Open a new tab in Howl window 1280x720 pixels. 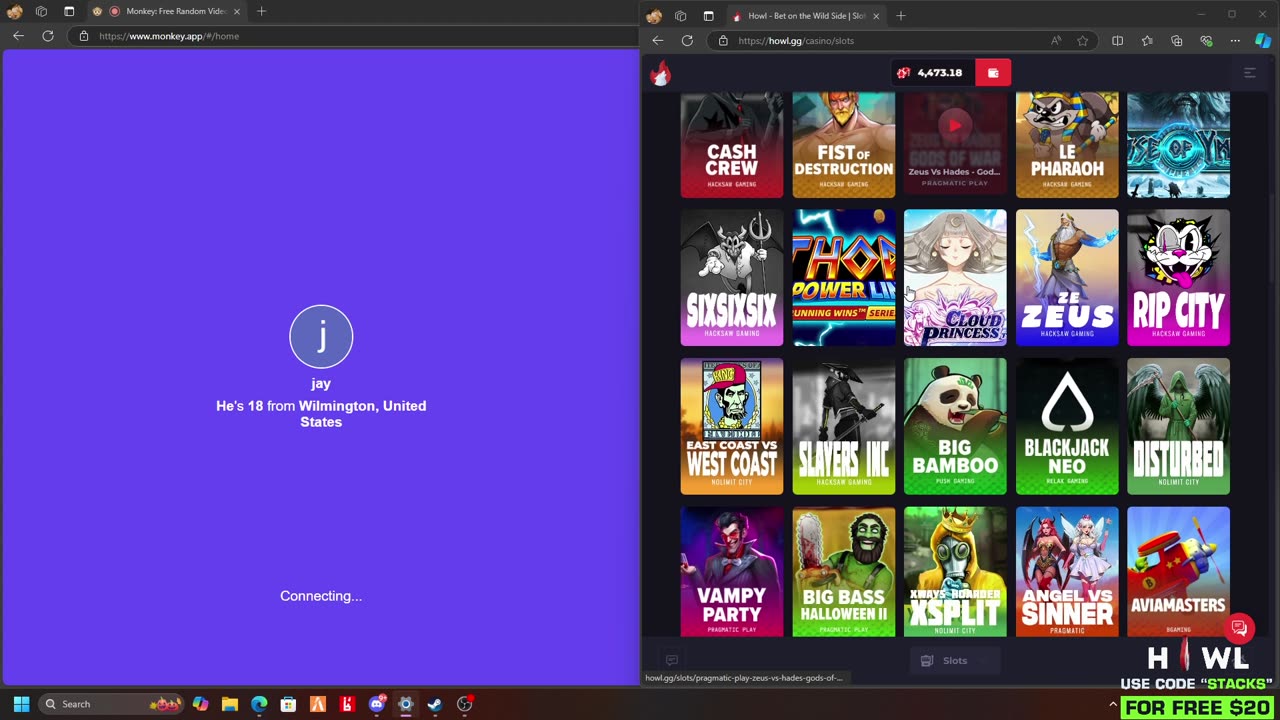[900, 16]
